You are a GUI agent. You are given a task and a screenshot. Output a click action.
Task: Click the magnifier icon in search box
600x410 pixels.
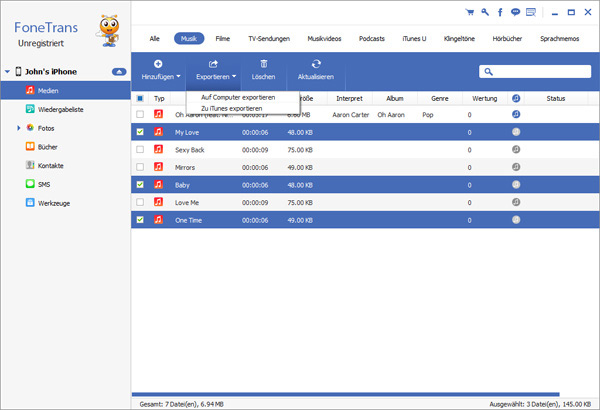(488, 72)
